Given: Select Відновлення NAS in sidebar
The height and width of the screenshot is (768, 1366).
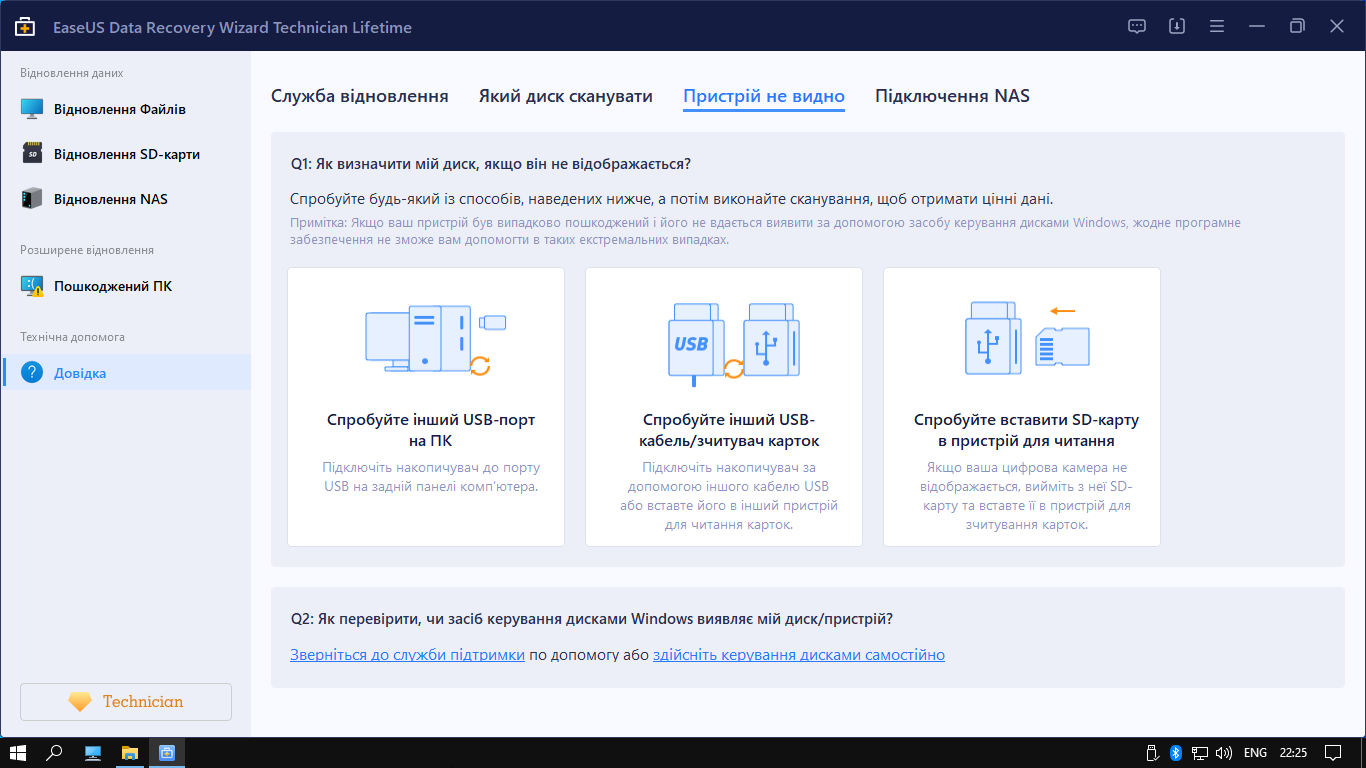Looking at the screenshot, I should click(x=126, y=199).
